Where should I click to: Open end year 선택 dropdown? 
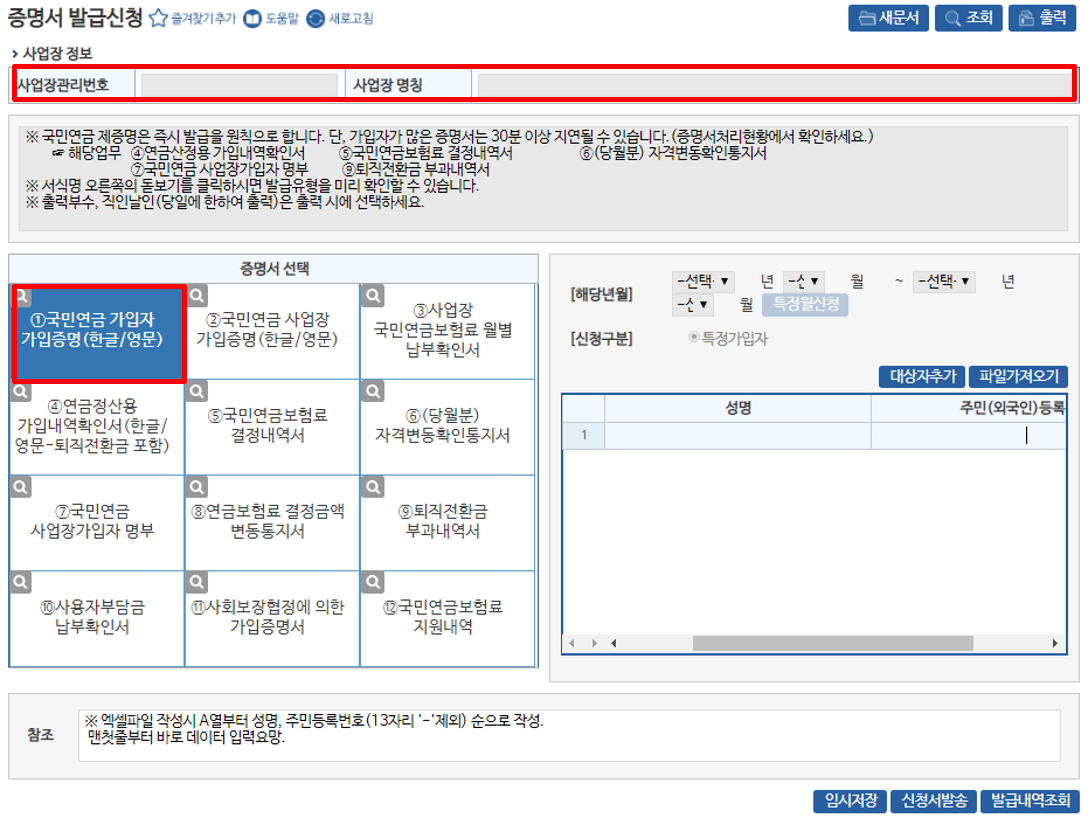tap(944, 281)
